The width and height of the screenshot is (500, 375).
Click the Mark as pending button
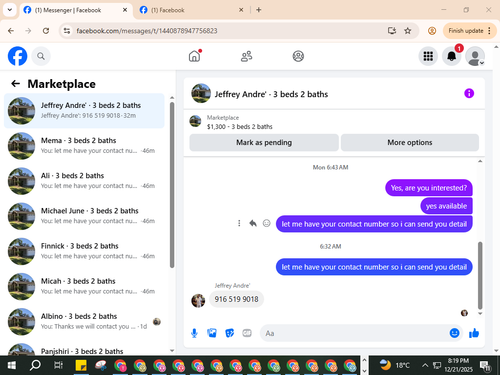[264, 143]
